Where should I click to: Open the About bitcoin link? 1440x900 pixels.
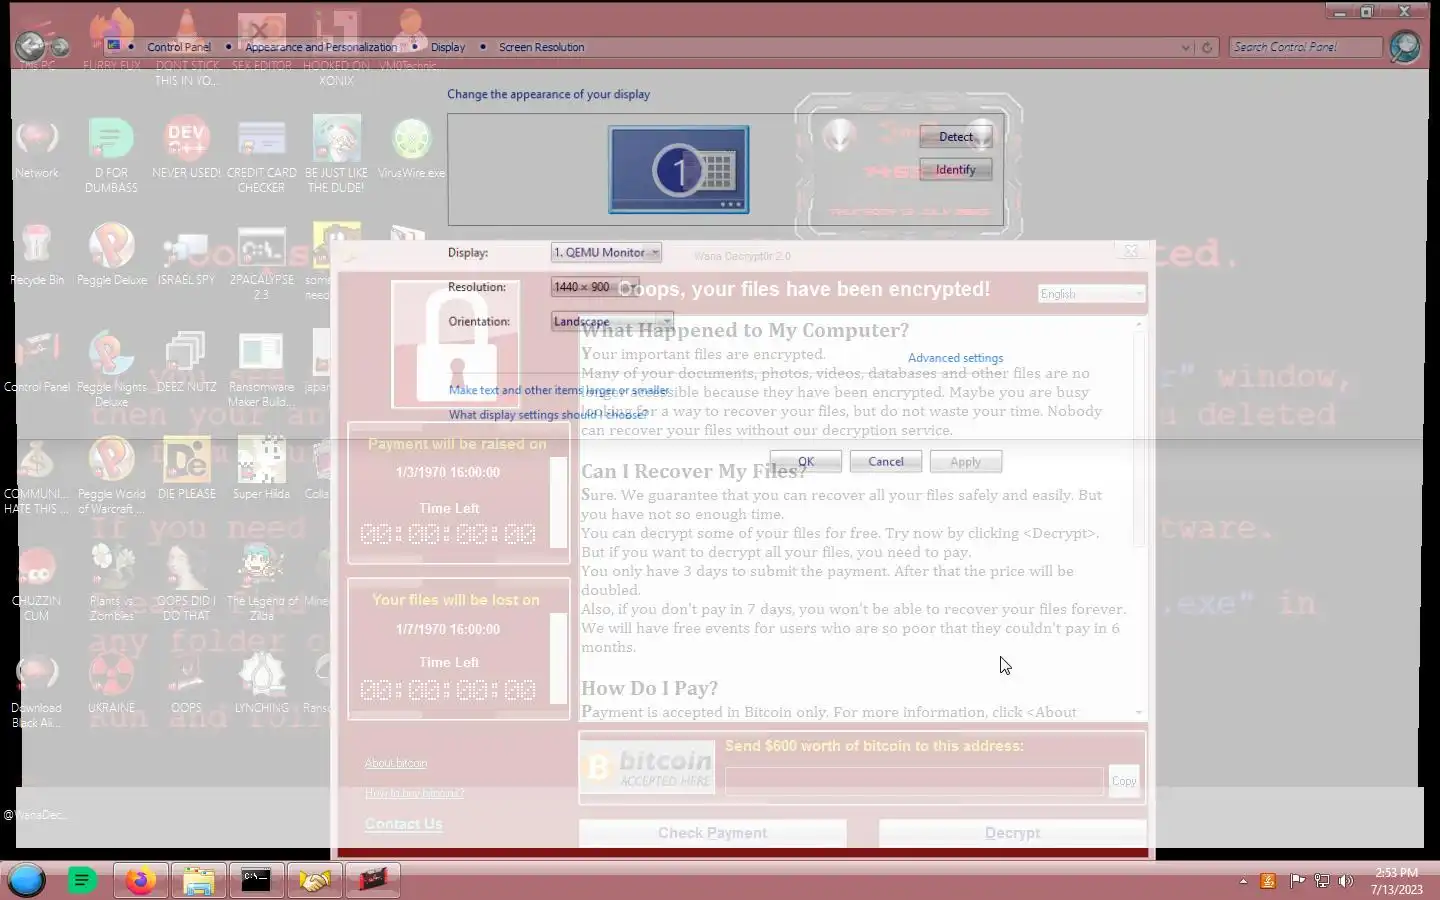[x=396, y=763]
